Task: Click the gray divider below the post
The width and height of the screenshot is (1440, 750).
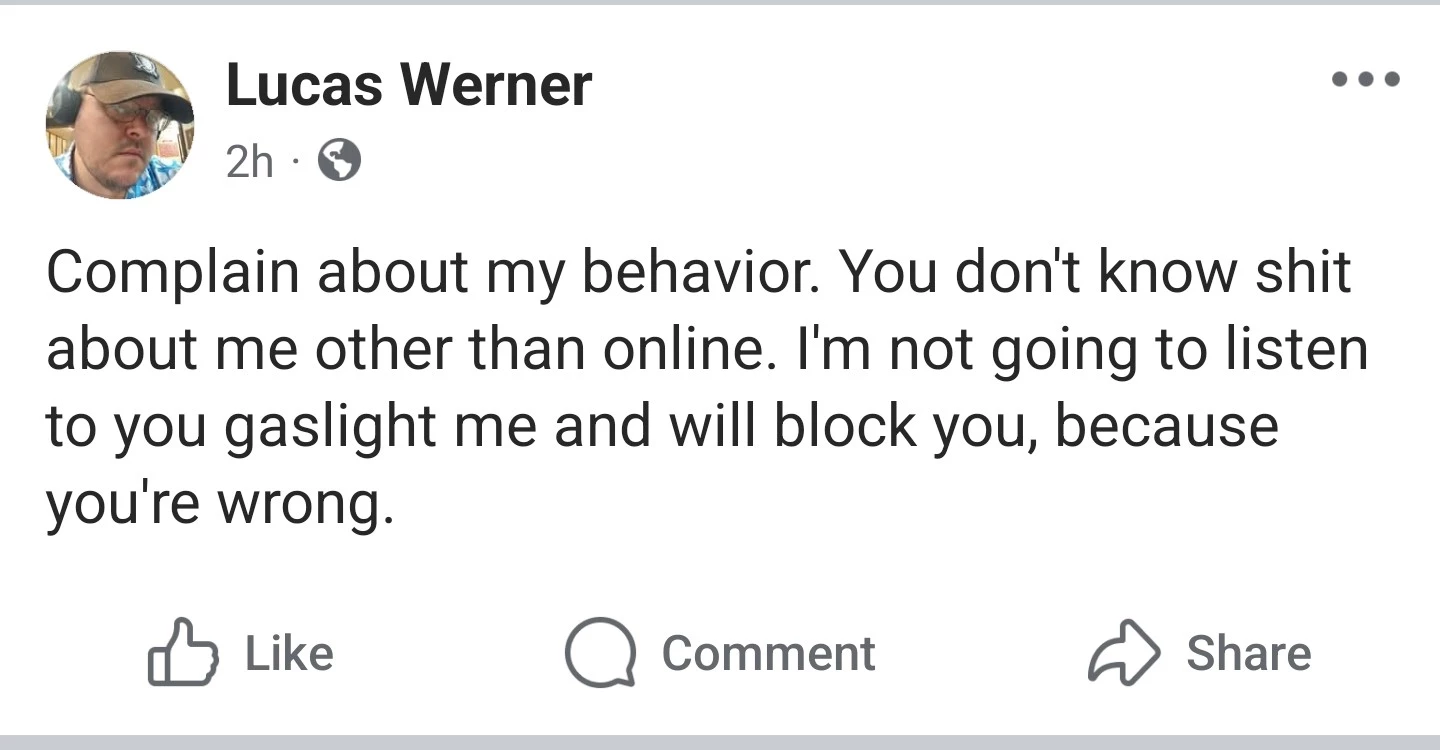Action: coord(720,742)
